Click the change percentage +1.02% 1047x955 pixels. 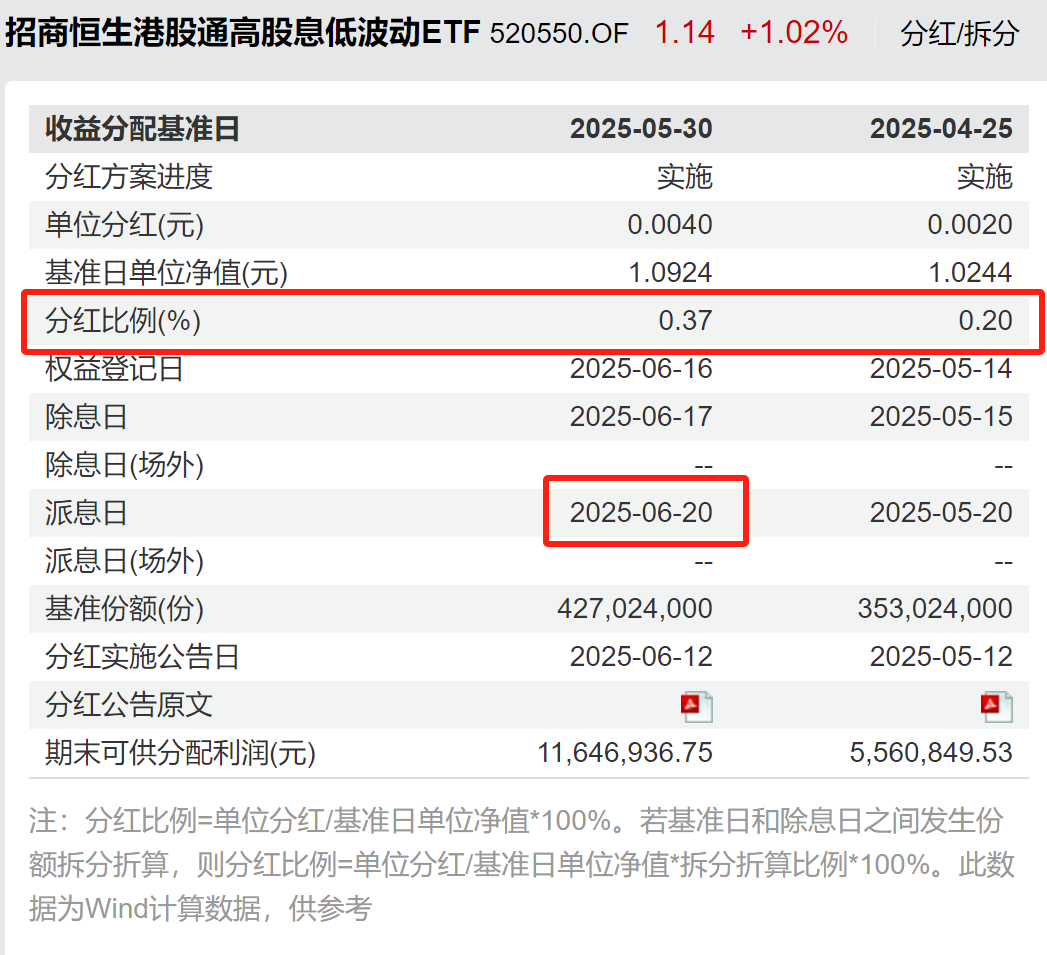(x=794, y=32)
